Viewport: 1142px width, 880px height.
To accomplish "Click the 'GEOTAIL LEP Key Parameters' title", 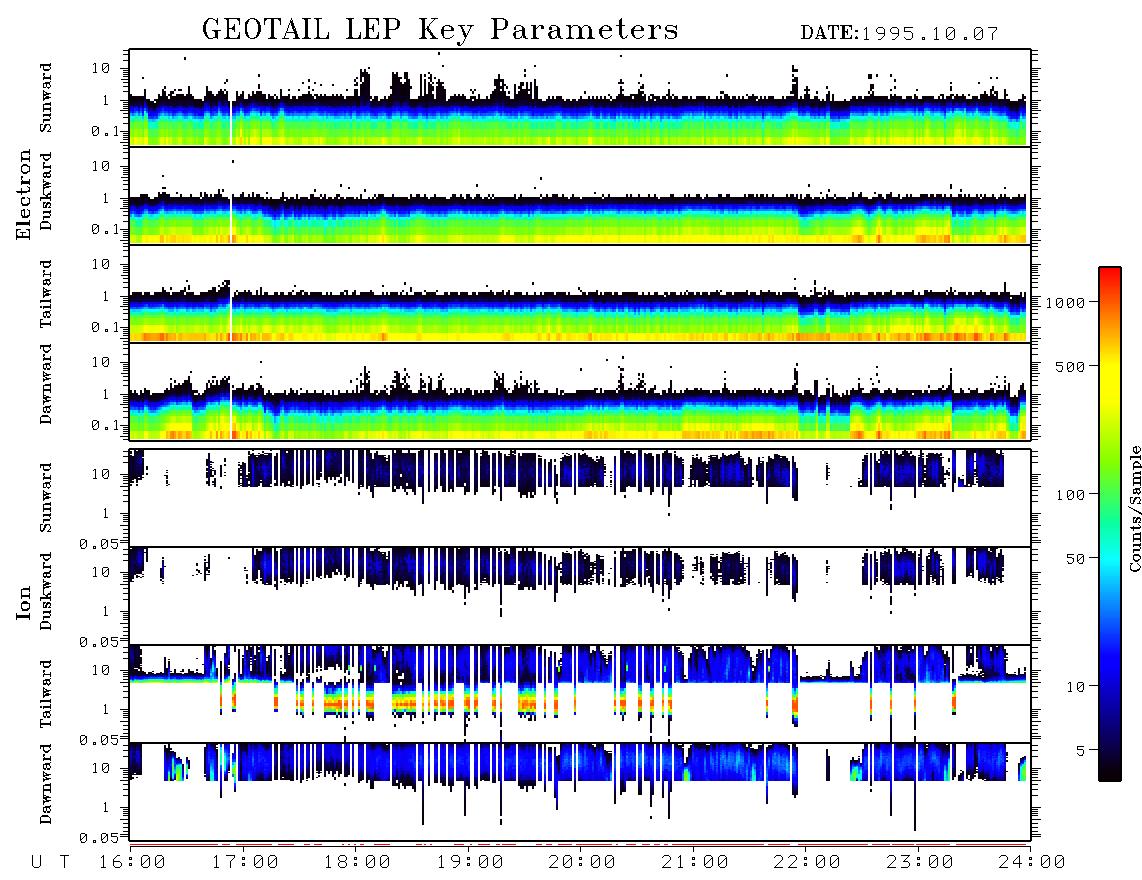I will point(440,31).
